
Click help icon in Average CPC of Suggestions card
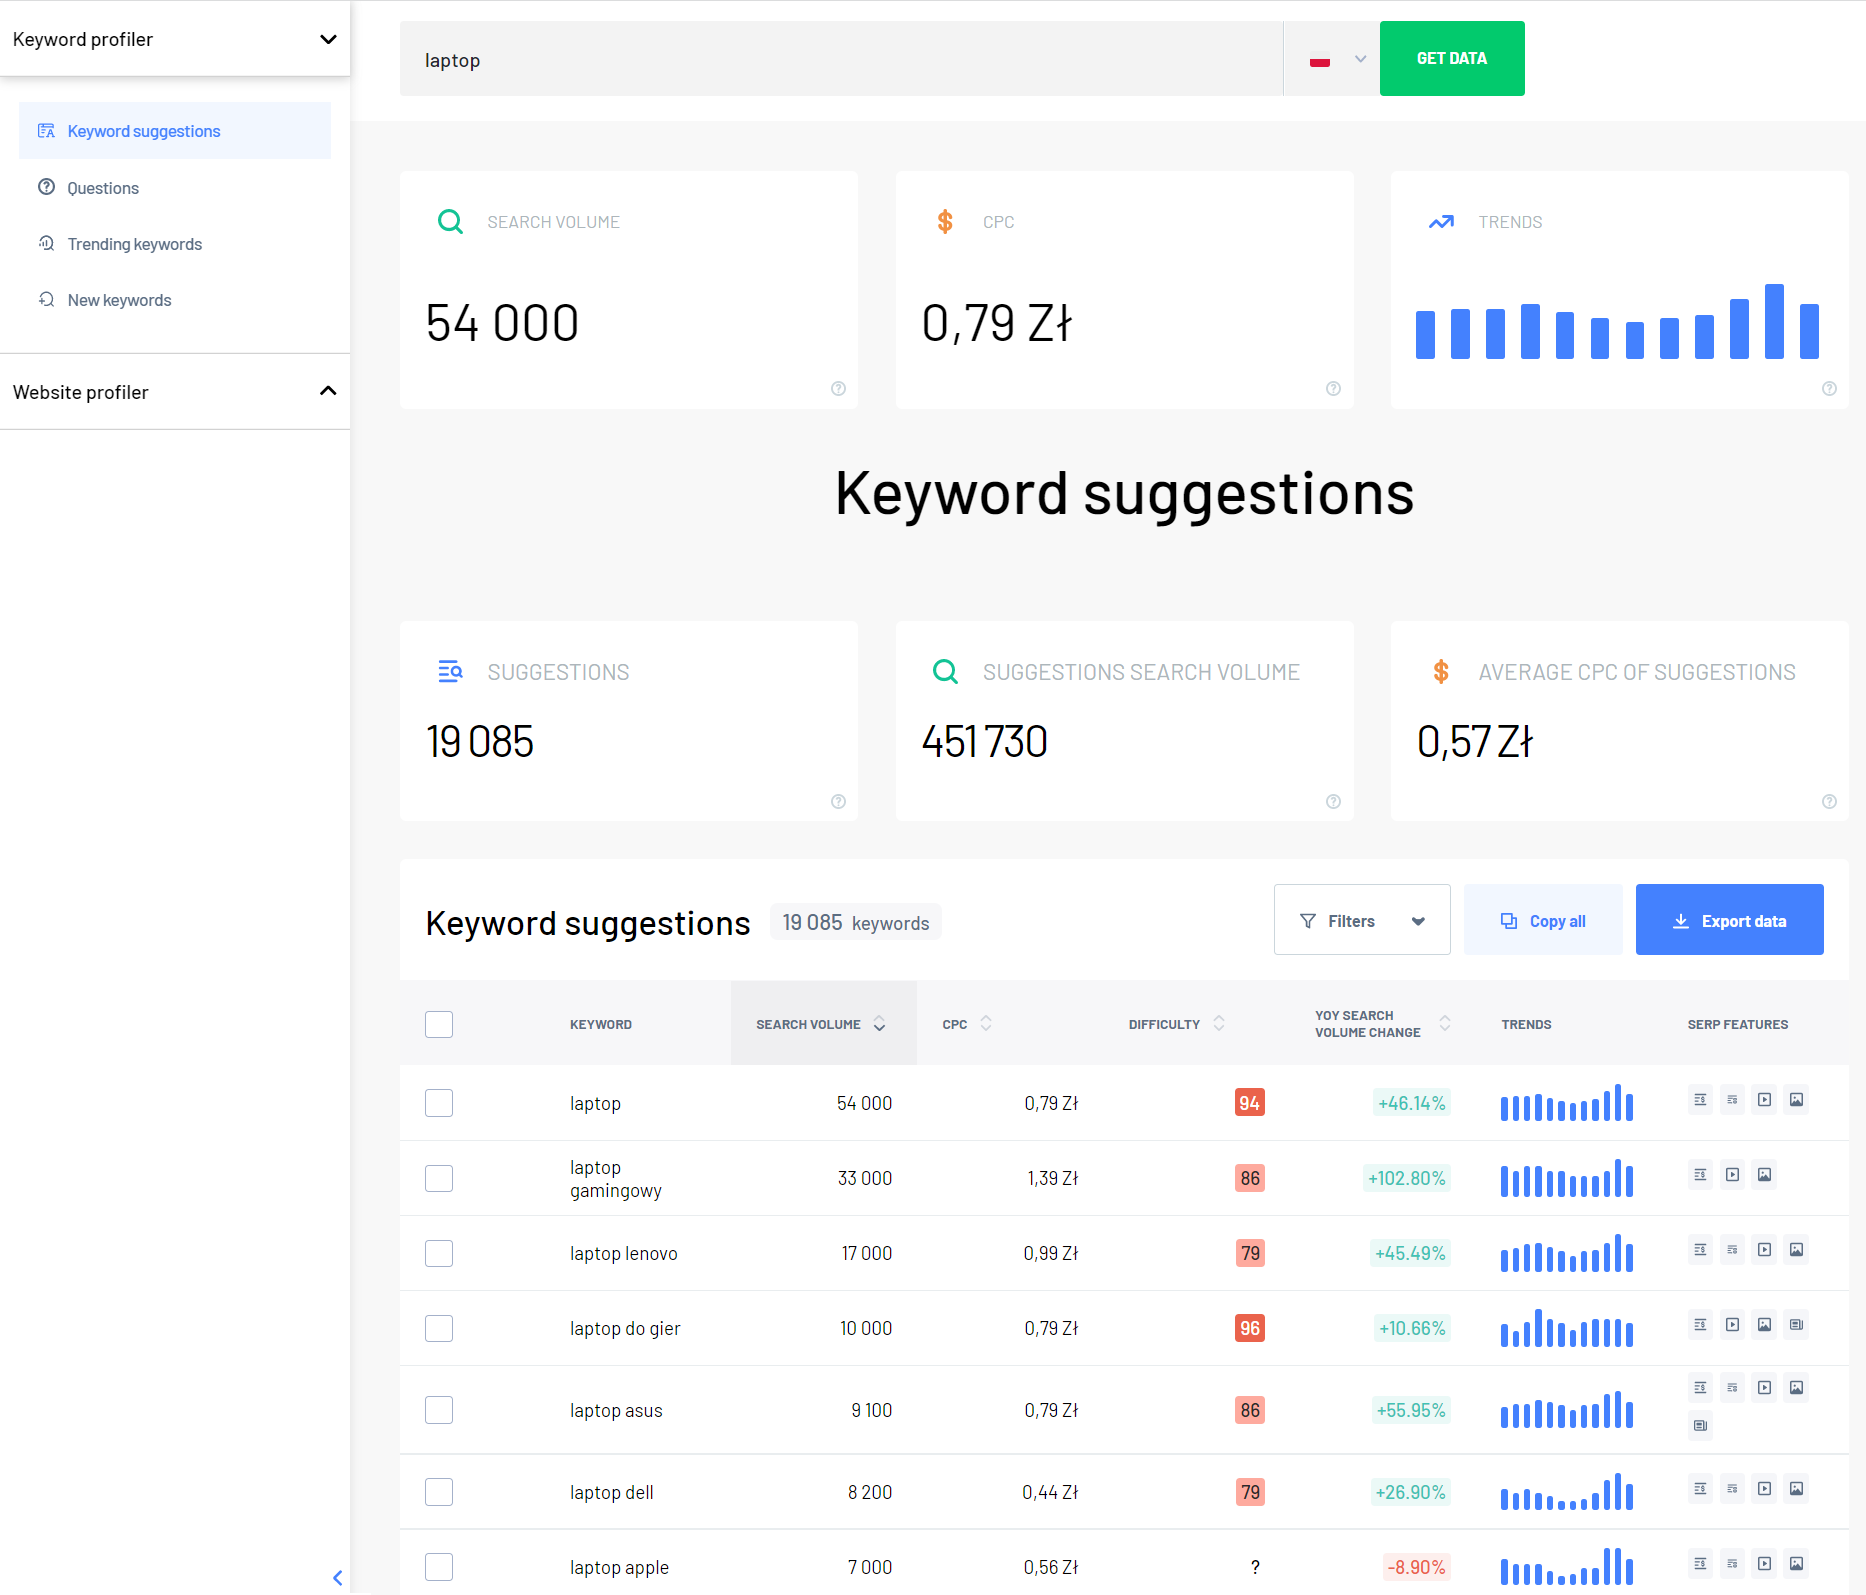pyautogui.click(x=1829, y=802)
